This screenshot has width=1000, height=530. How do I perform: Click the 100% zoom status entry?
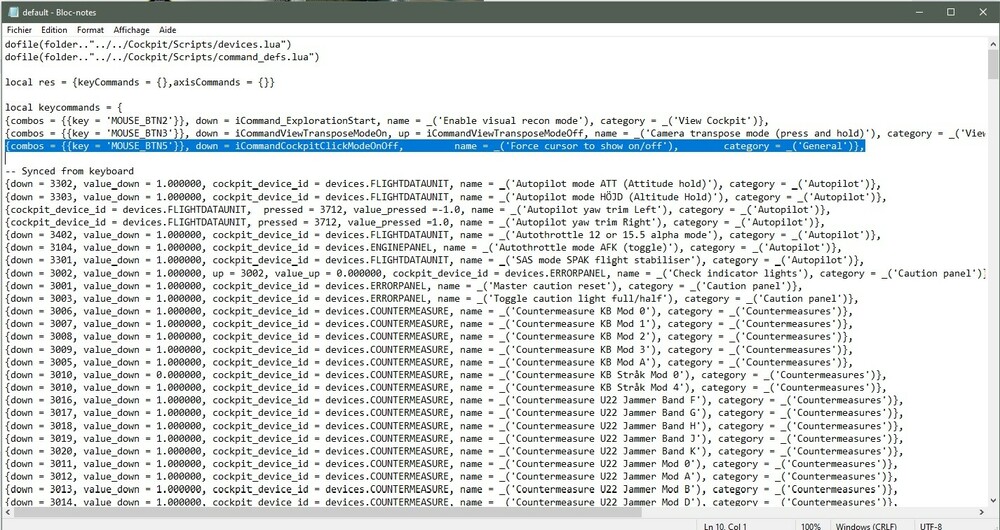point(811,526)
